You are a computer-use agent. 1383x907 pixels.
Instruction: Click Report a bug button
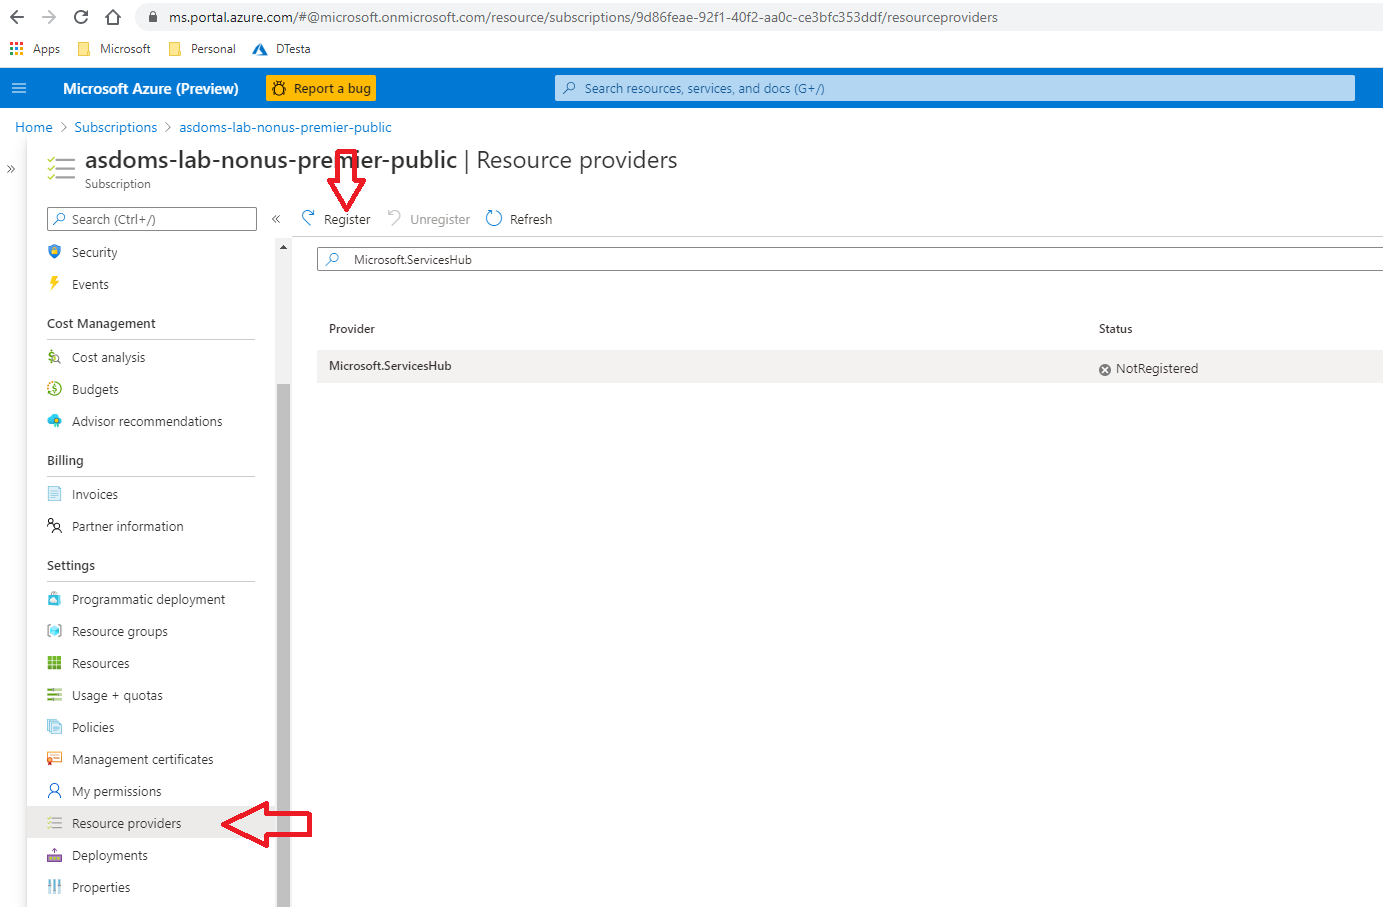click(321, 88)
